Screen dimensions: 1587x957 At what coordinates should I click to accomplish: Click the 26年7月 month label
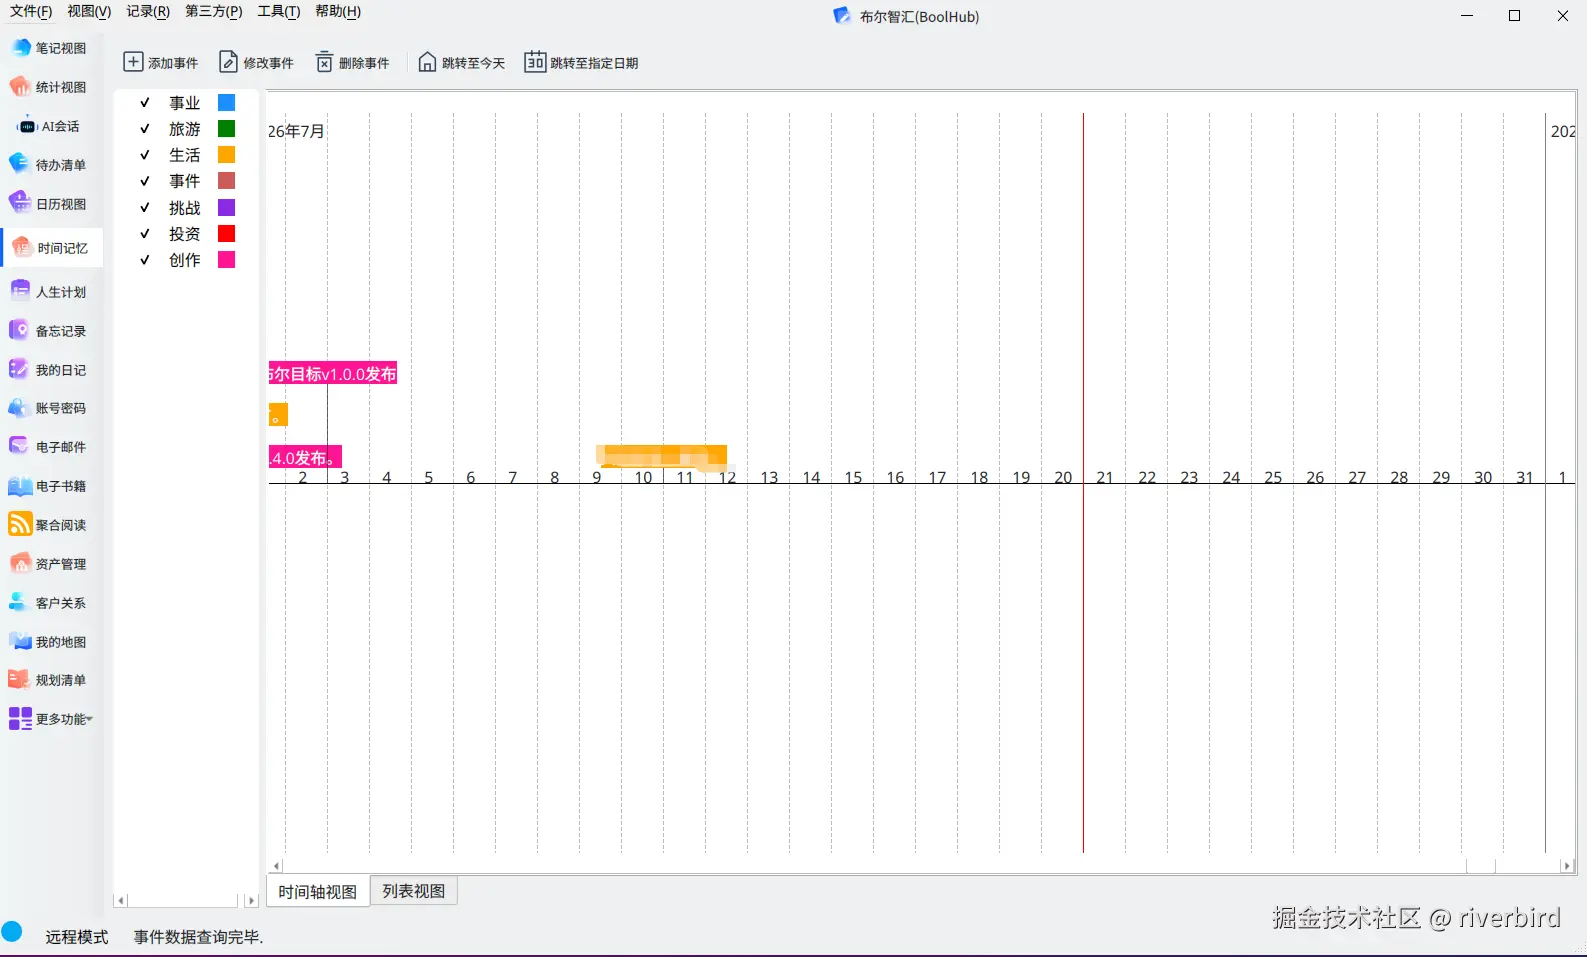click(x=296, y=131)
